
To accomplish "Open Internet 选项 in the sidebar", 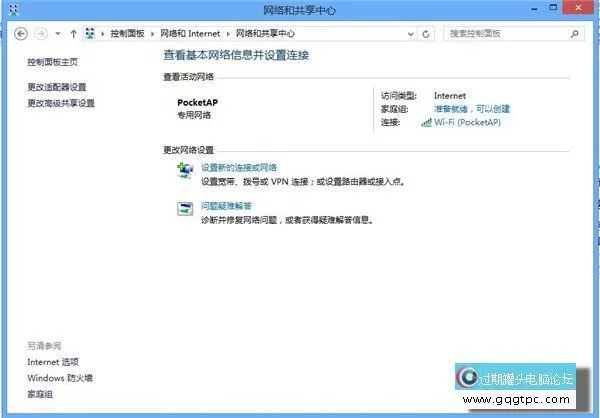I will (53, 362).
